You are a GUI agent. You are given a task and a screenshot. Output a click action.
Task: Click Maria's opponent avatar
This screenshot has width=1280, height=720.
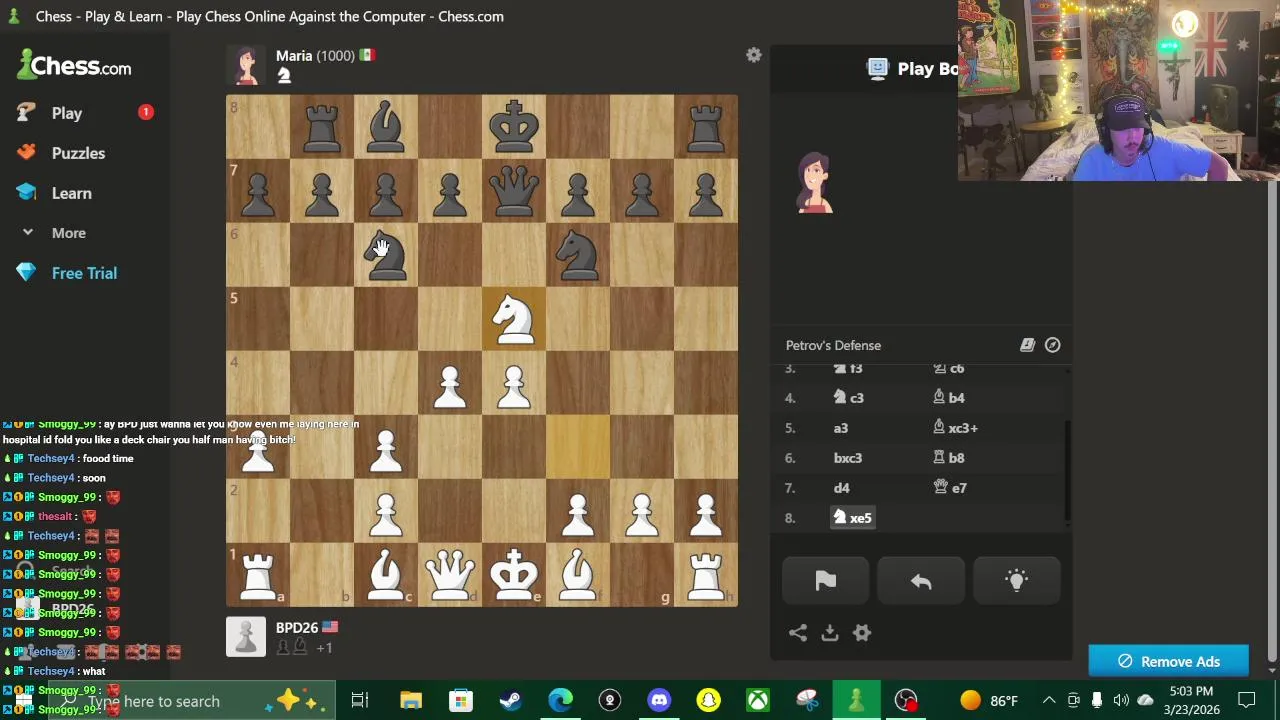pyautogui.click(x=246, y=65)
